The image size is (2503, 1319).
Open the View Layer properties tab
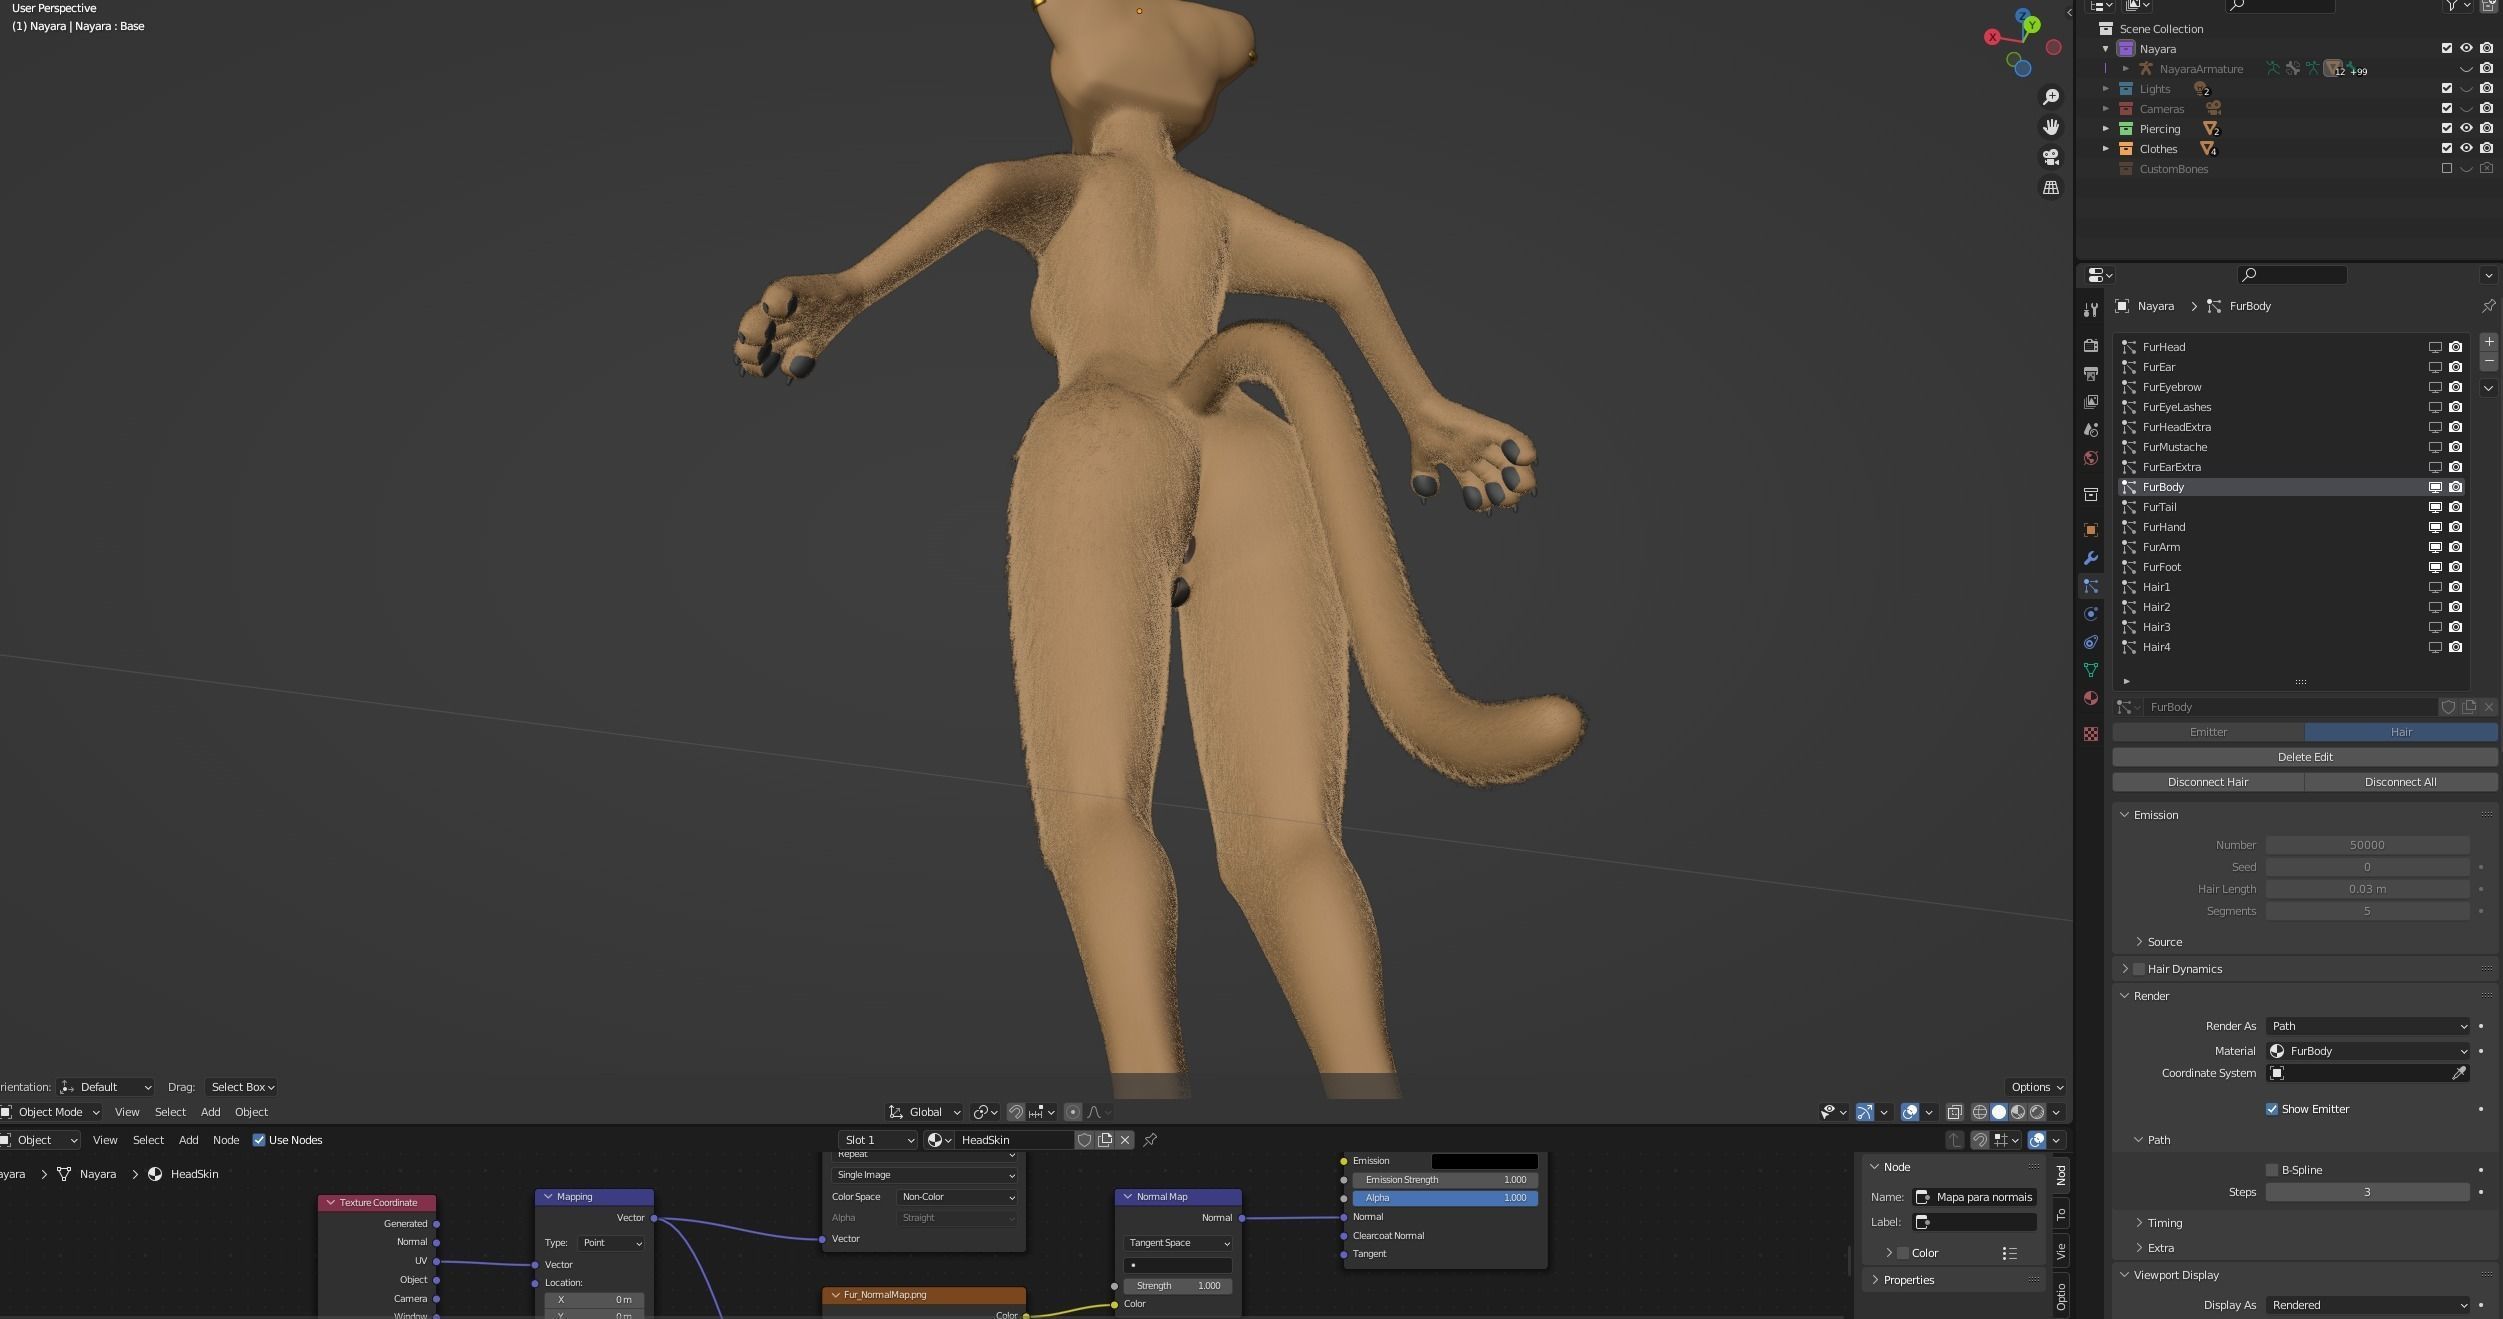[2090, 401]
